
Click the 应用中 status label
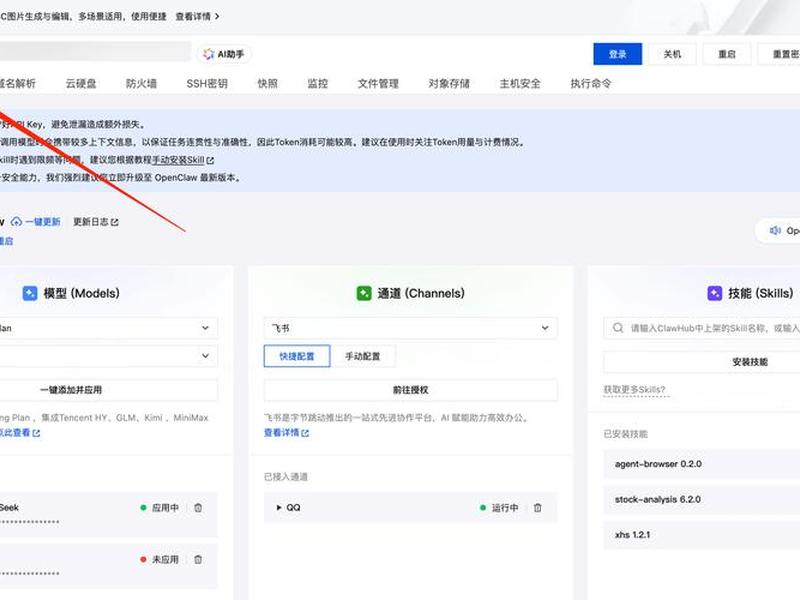click(x=165, y=508)
